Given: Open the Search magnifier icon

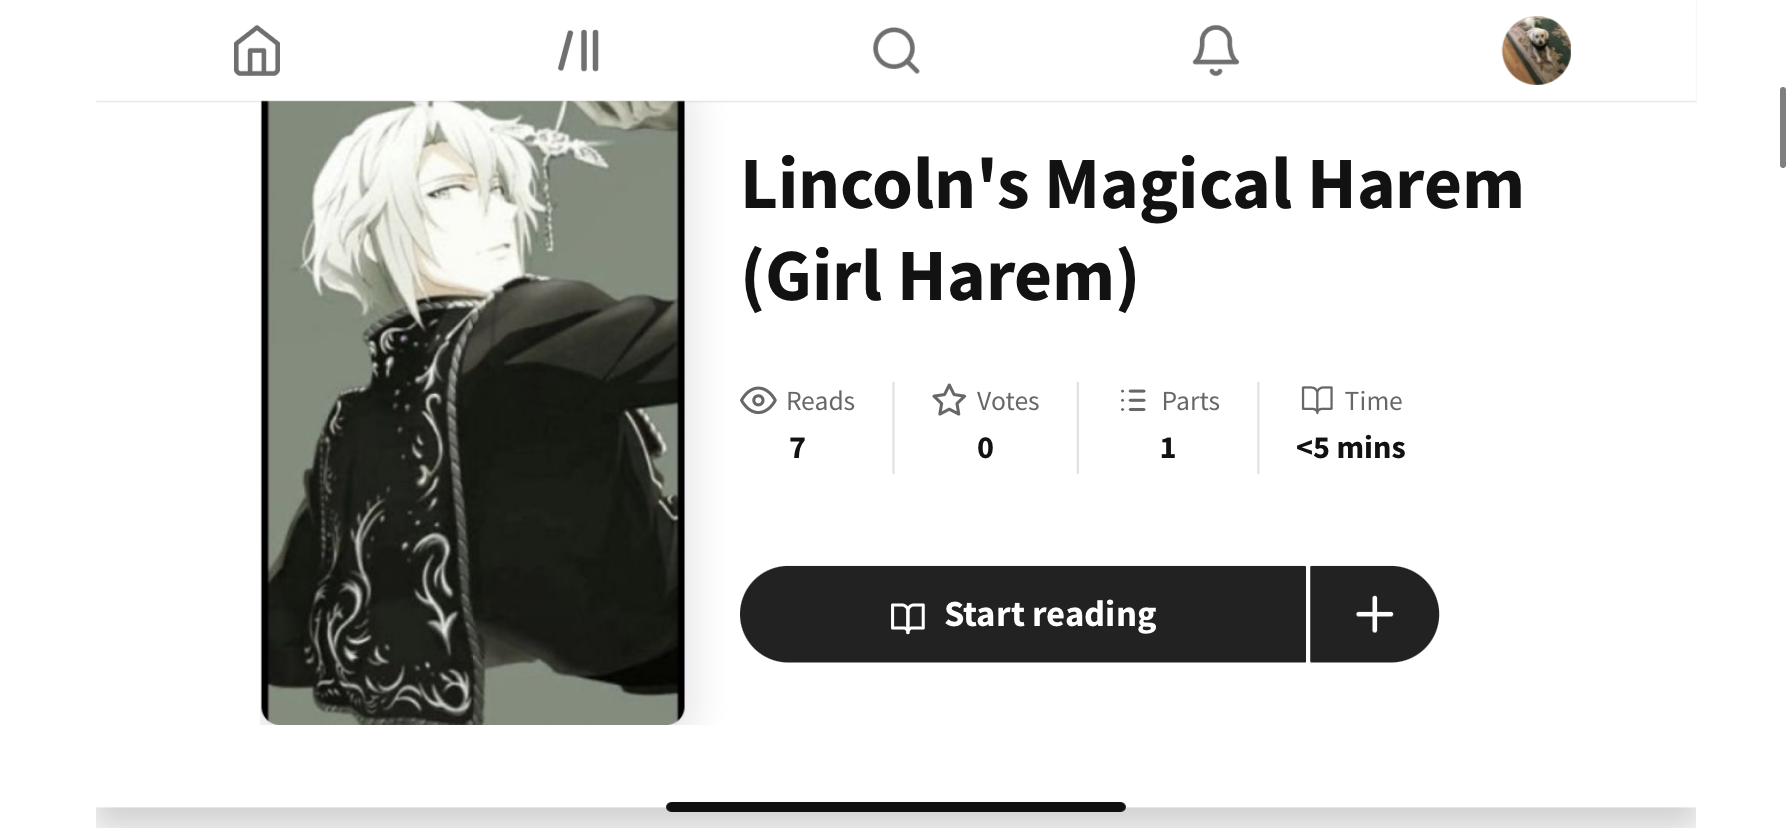Looking at the screenshot, I should (896, 50).
